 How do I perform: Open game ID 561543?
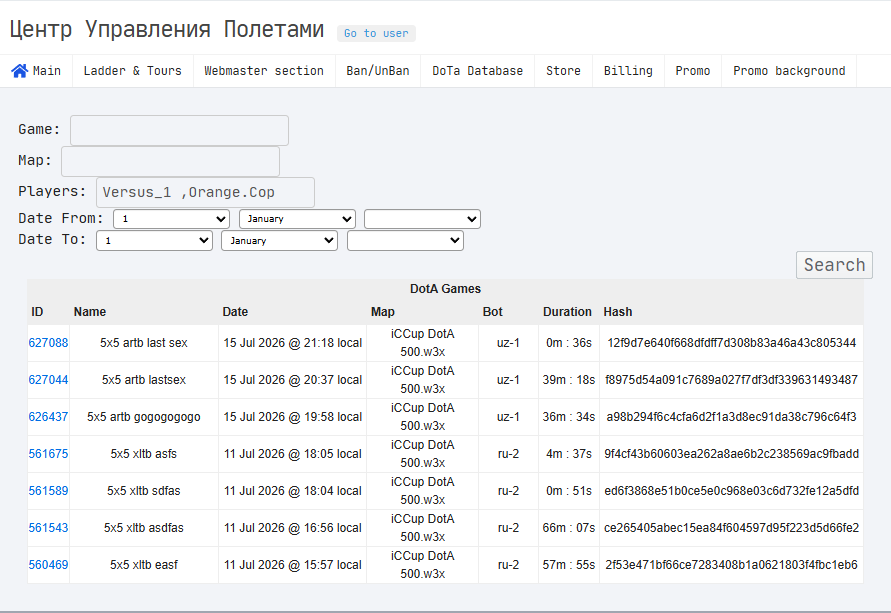[x=48, y=527]
